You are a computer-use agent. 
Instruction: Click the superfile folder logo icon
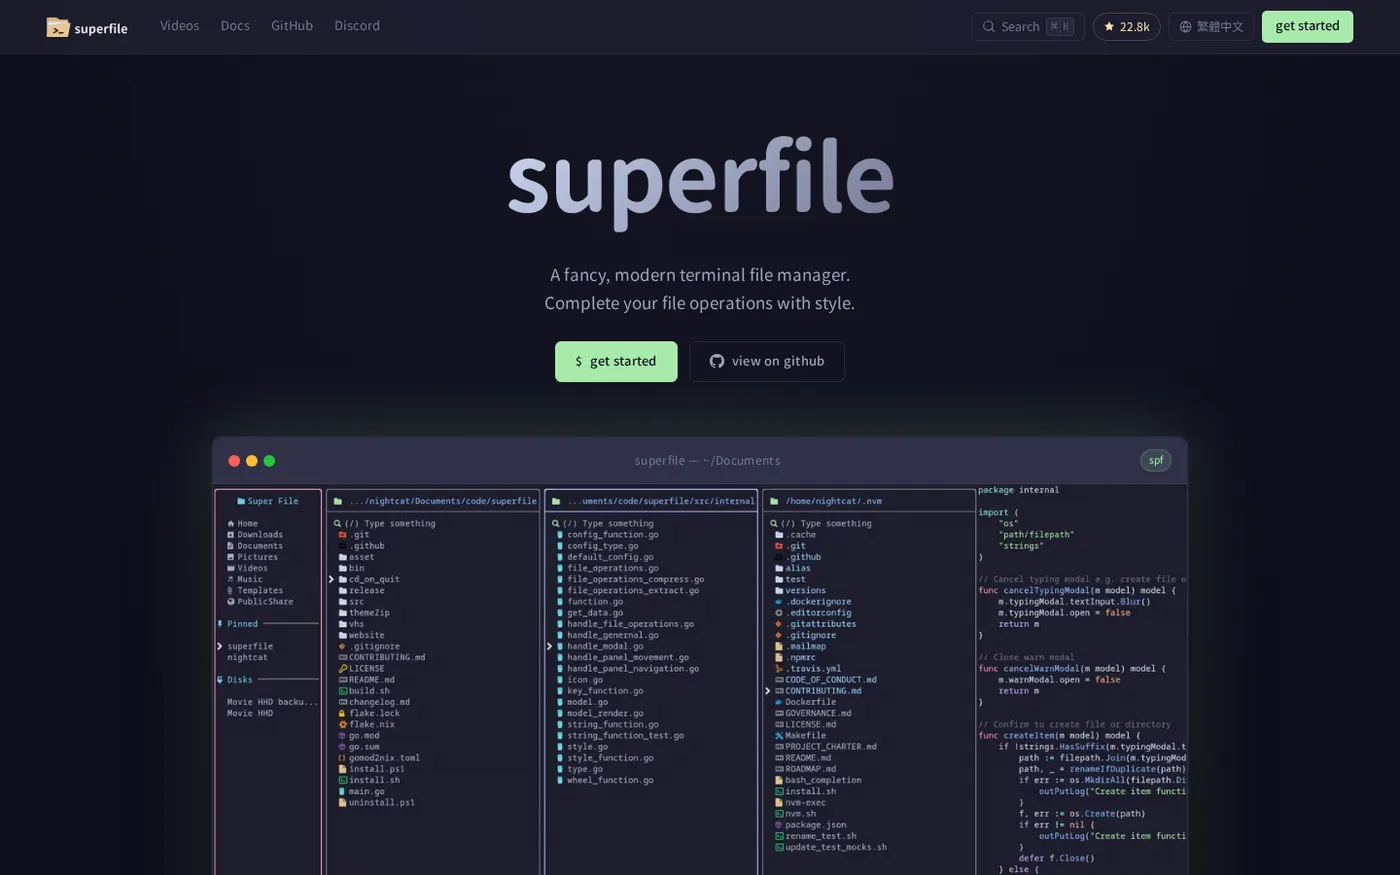(x=58, y=27)
